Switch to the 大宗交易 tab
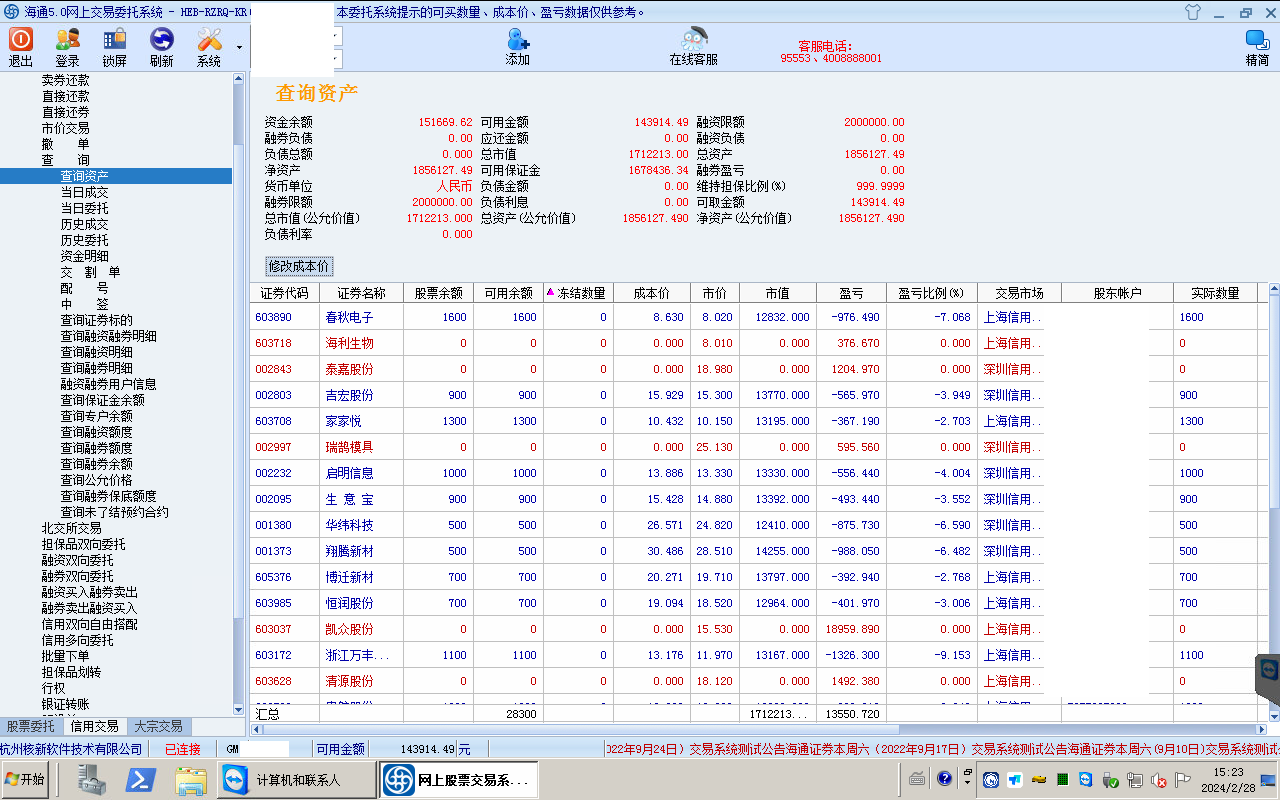1280x800 pixels. pos(158,727)
